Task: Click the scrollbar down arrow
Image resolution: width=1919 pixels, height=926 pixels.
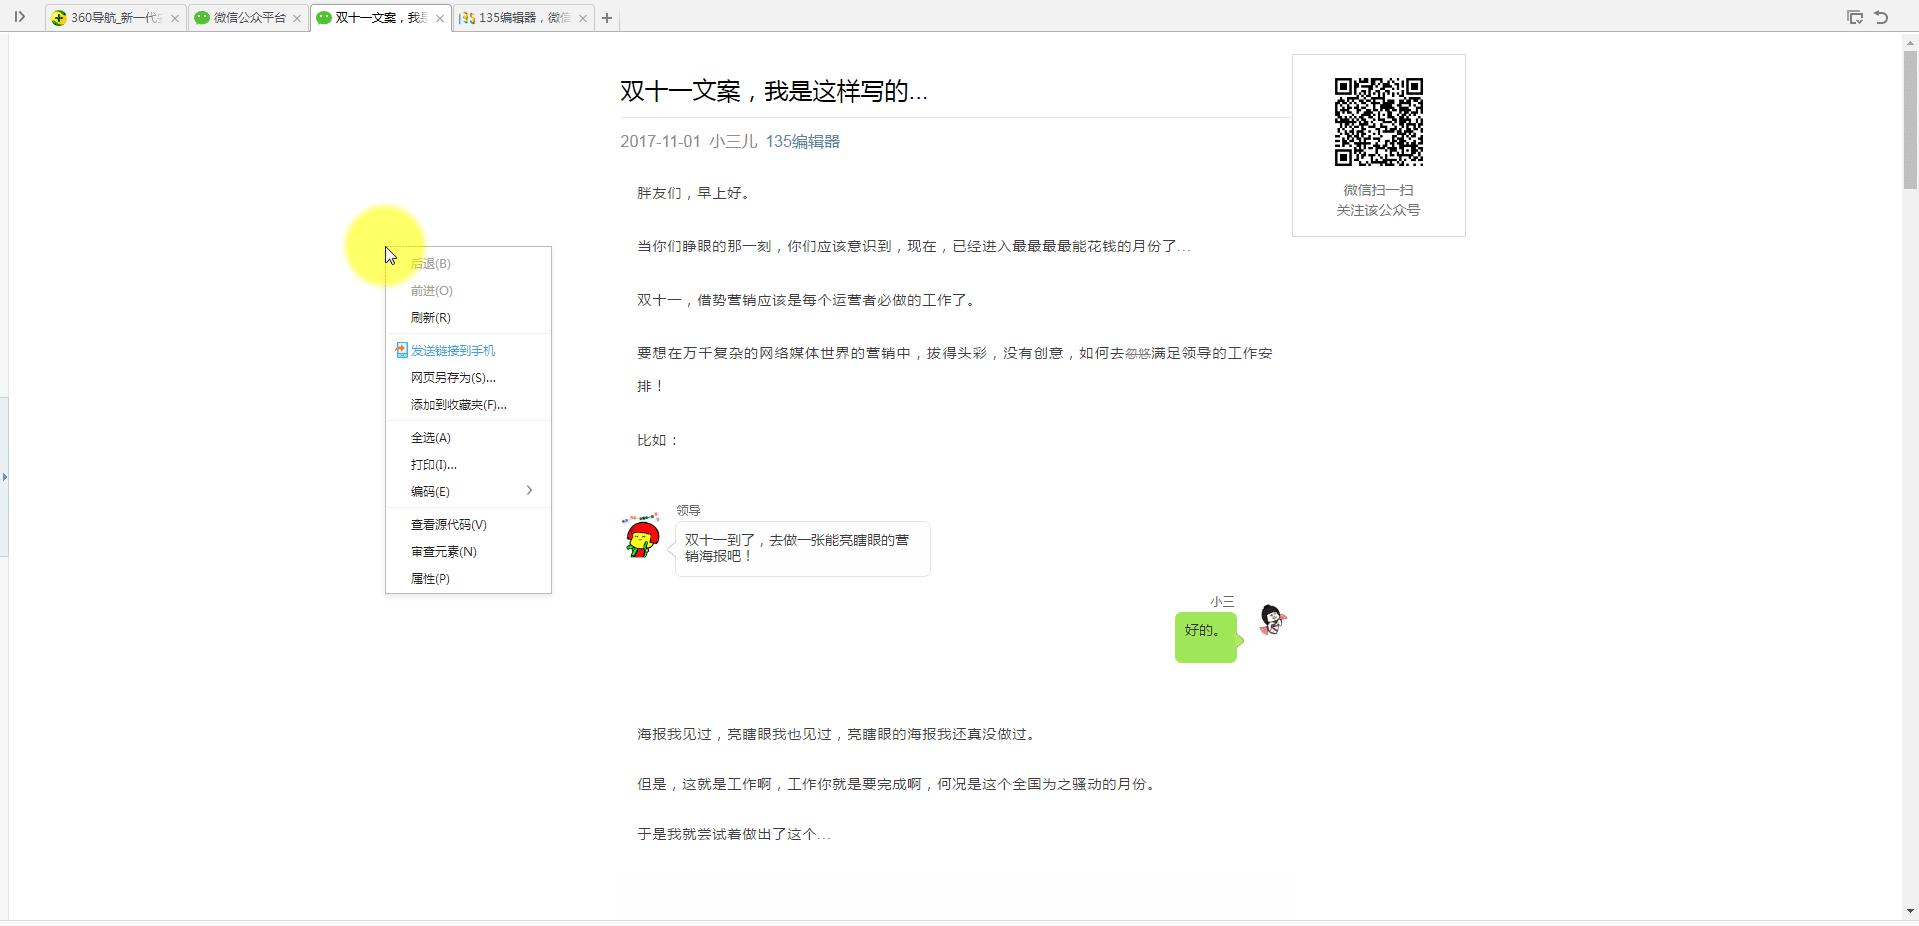Action: coord(1910,911)
